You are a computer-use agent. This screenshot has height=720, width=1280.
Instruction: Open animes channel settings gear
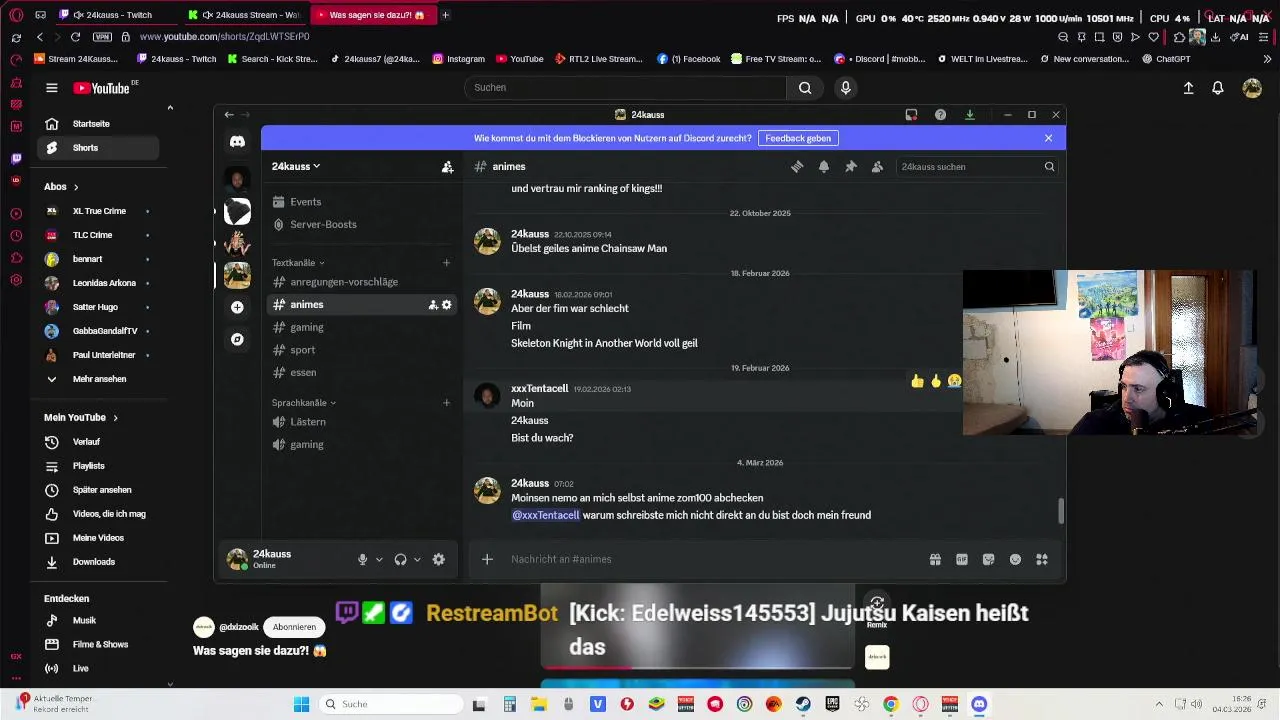[447, 305]
